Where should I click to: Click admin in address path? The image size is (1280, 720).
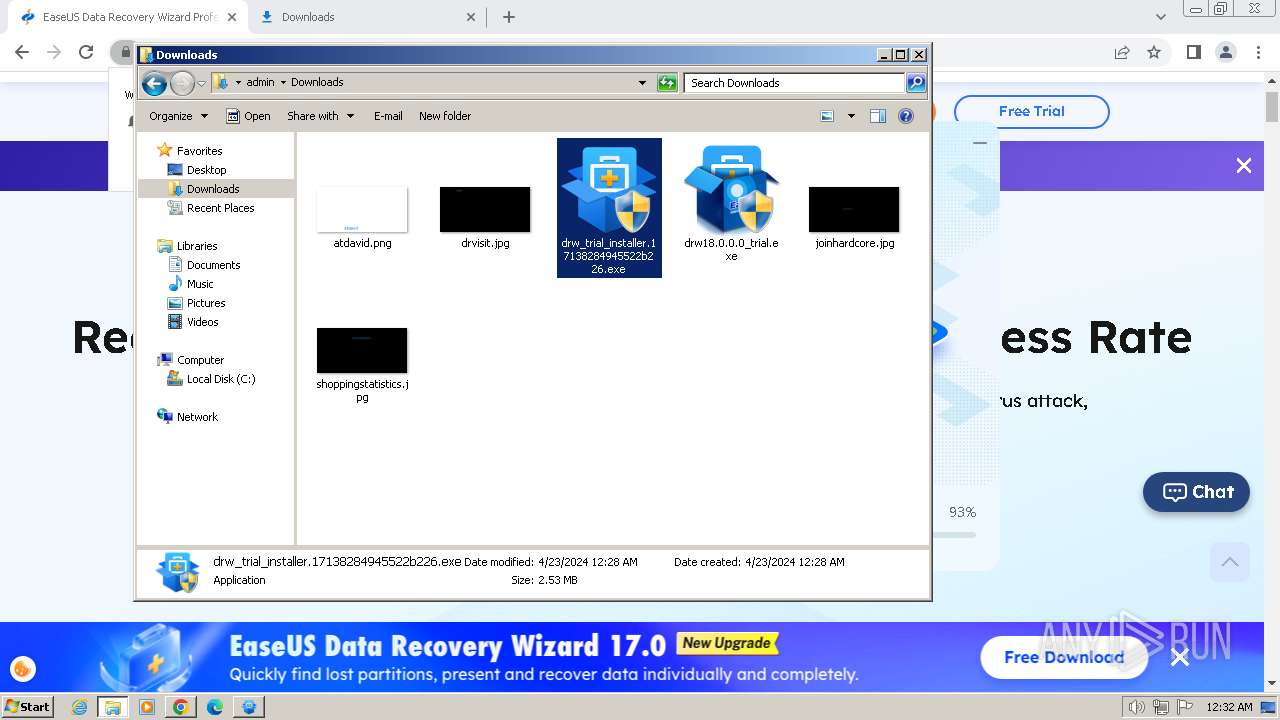tap(260, 83)
